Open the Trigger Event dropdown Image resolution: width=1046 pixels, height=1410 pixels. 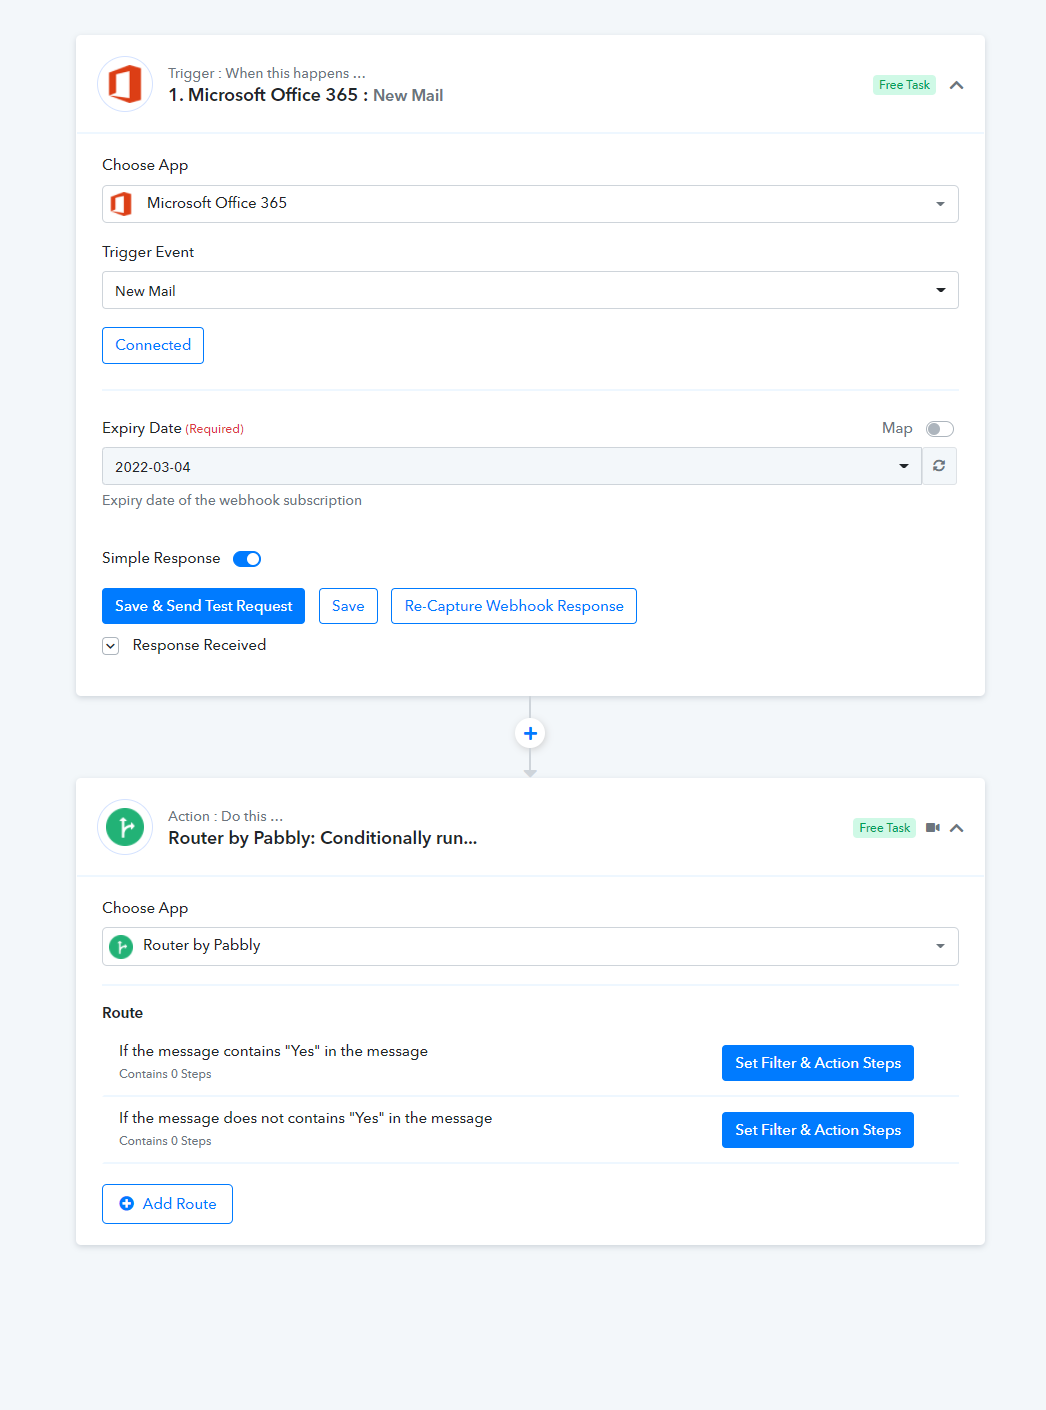530,291
